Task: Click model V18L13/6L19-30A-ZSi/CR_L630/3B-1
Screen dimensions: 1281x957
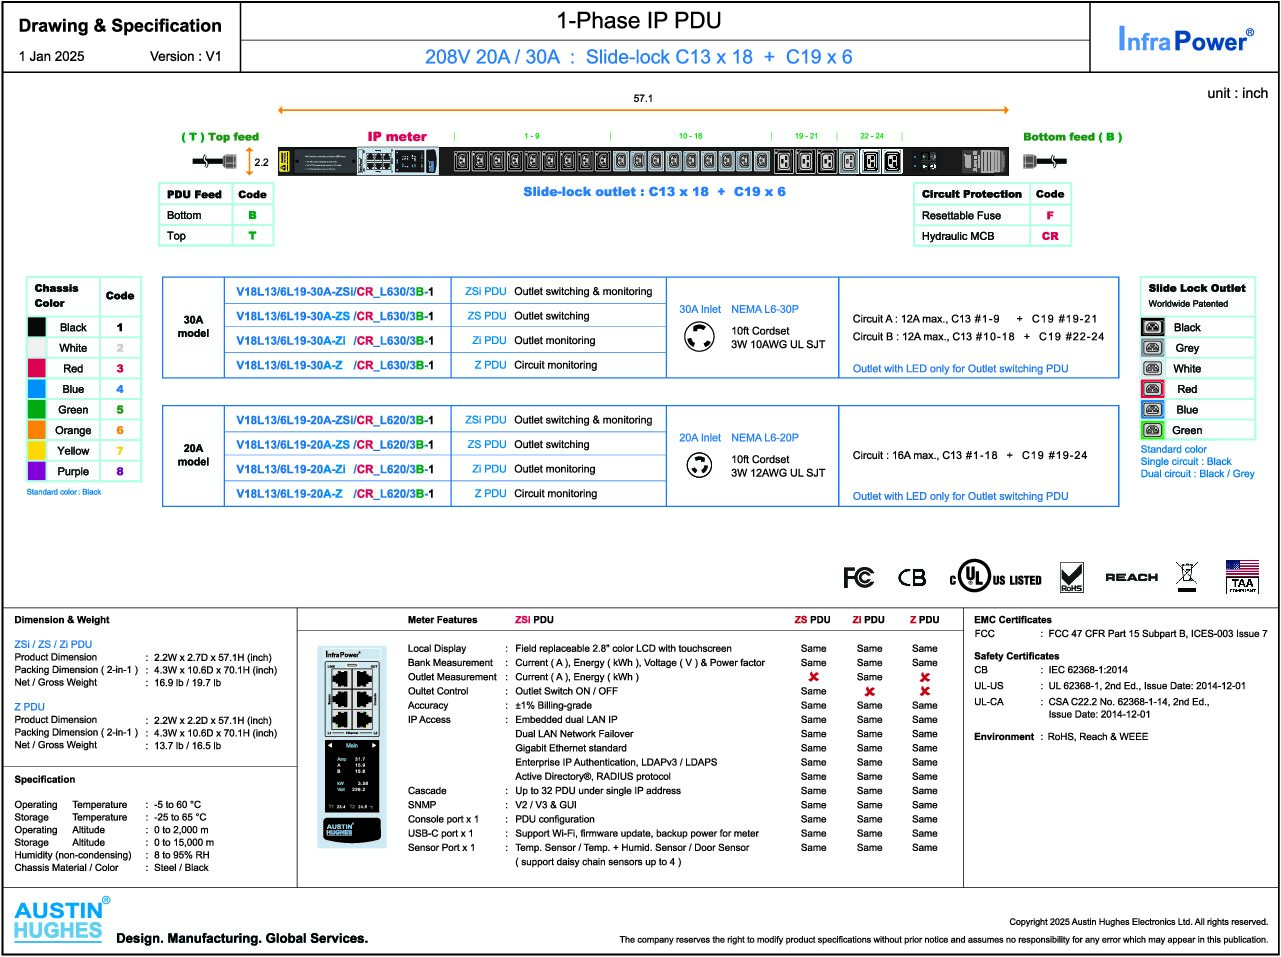Action: (335, 292)
